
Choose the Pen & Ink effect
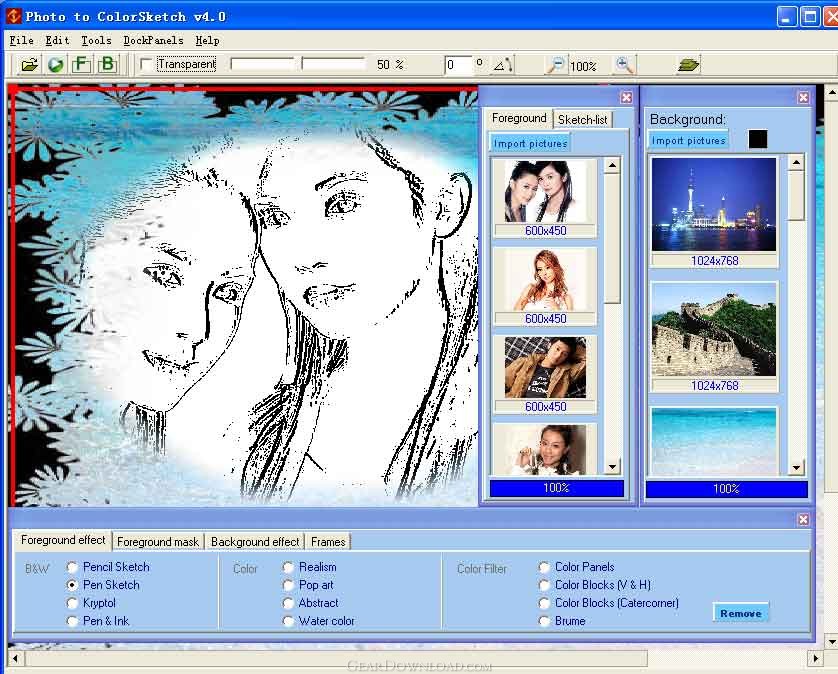coord(72,621)
